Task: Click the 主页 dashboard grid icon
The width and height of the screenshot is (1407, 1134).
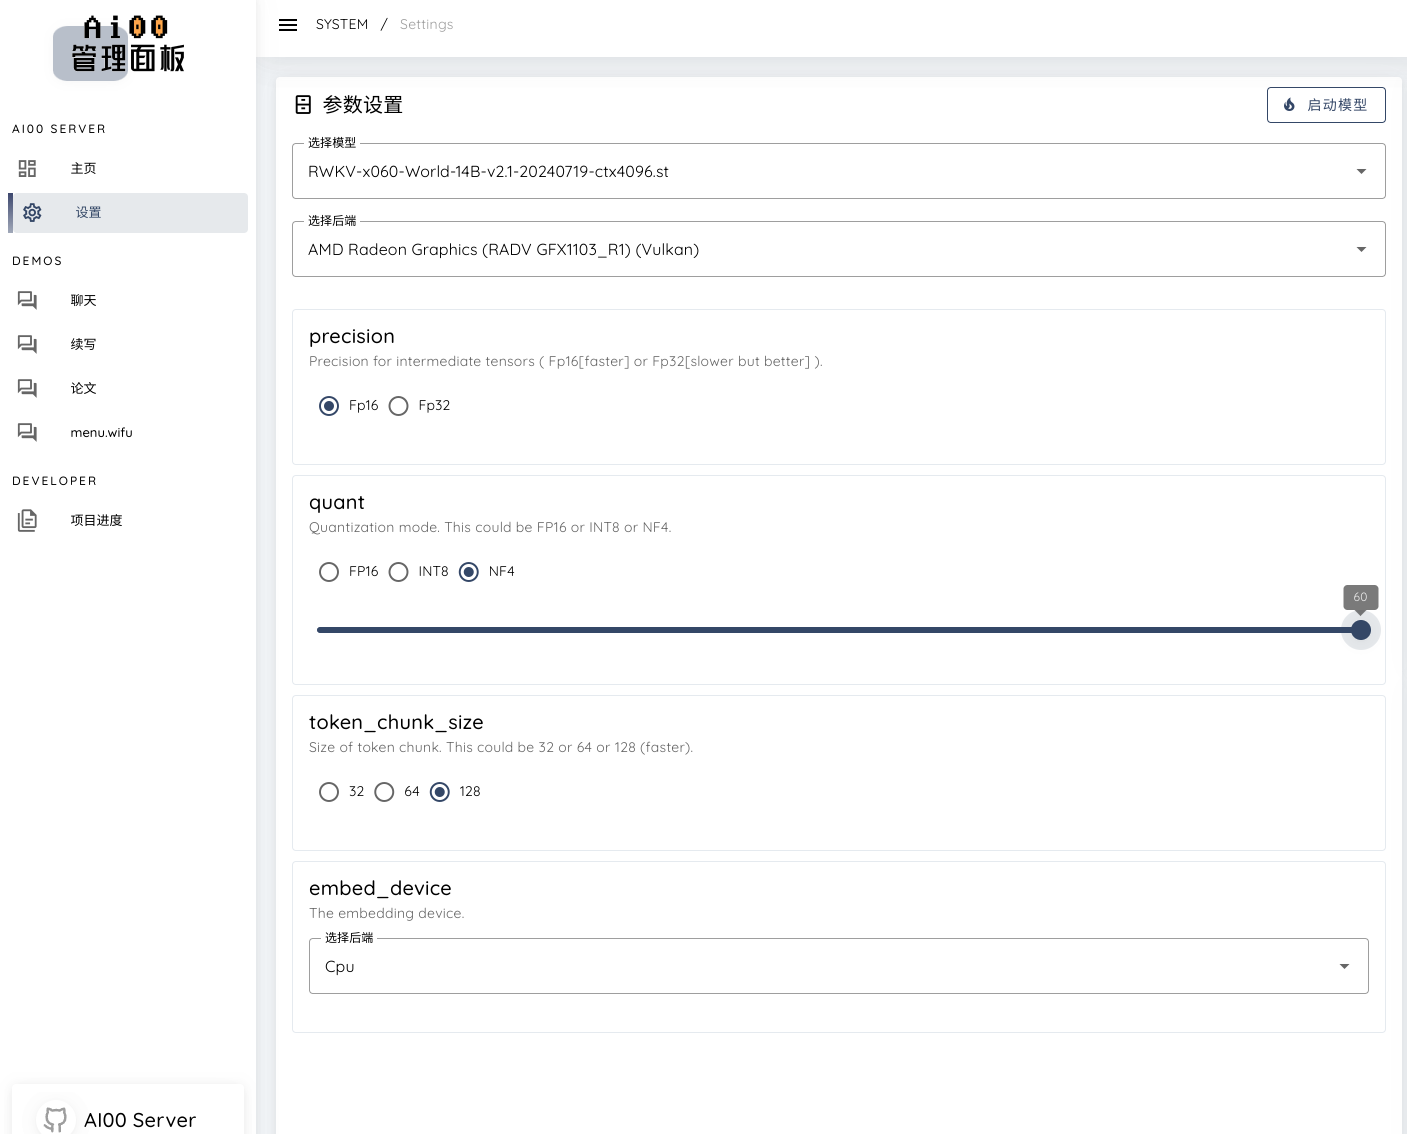Action: click(28, 168)
